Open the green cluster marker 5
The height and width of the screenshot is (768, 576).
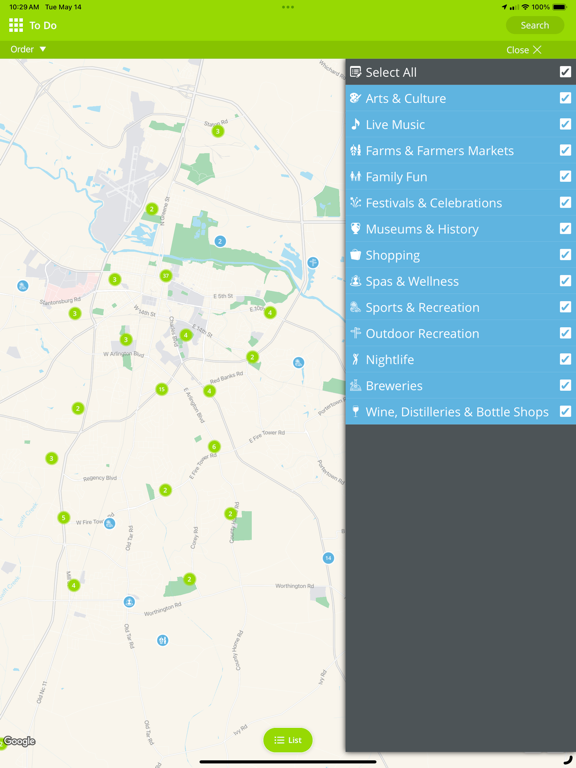click(x=63, y=518)
